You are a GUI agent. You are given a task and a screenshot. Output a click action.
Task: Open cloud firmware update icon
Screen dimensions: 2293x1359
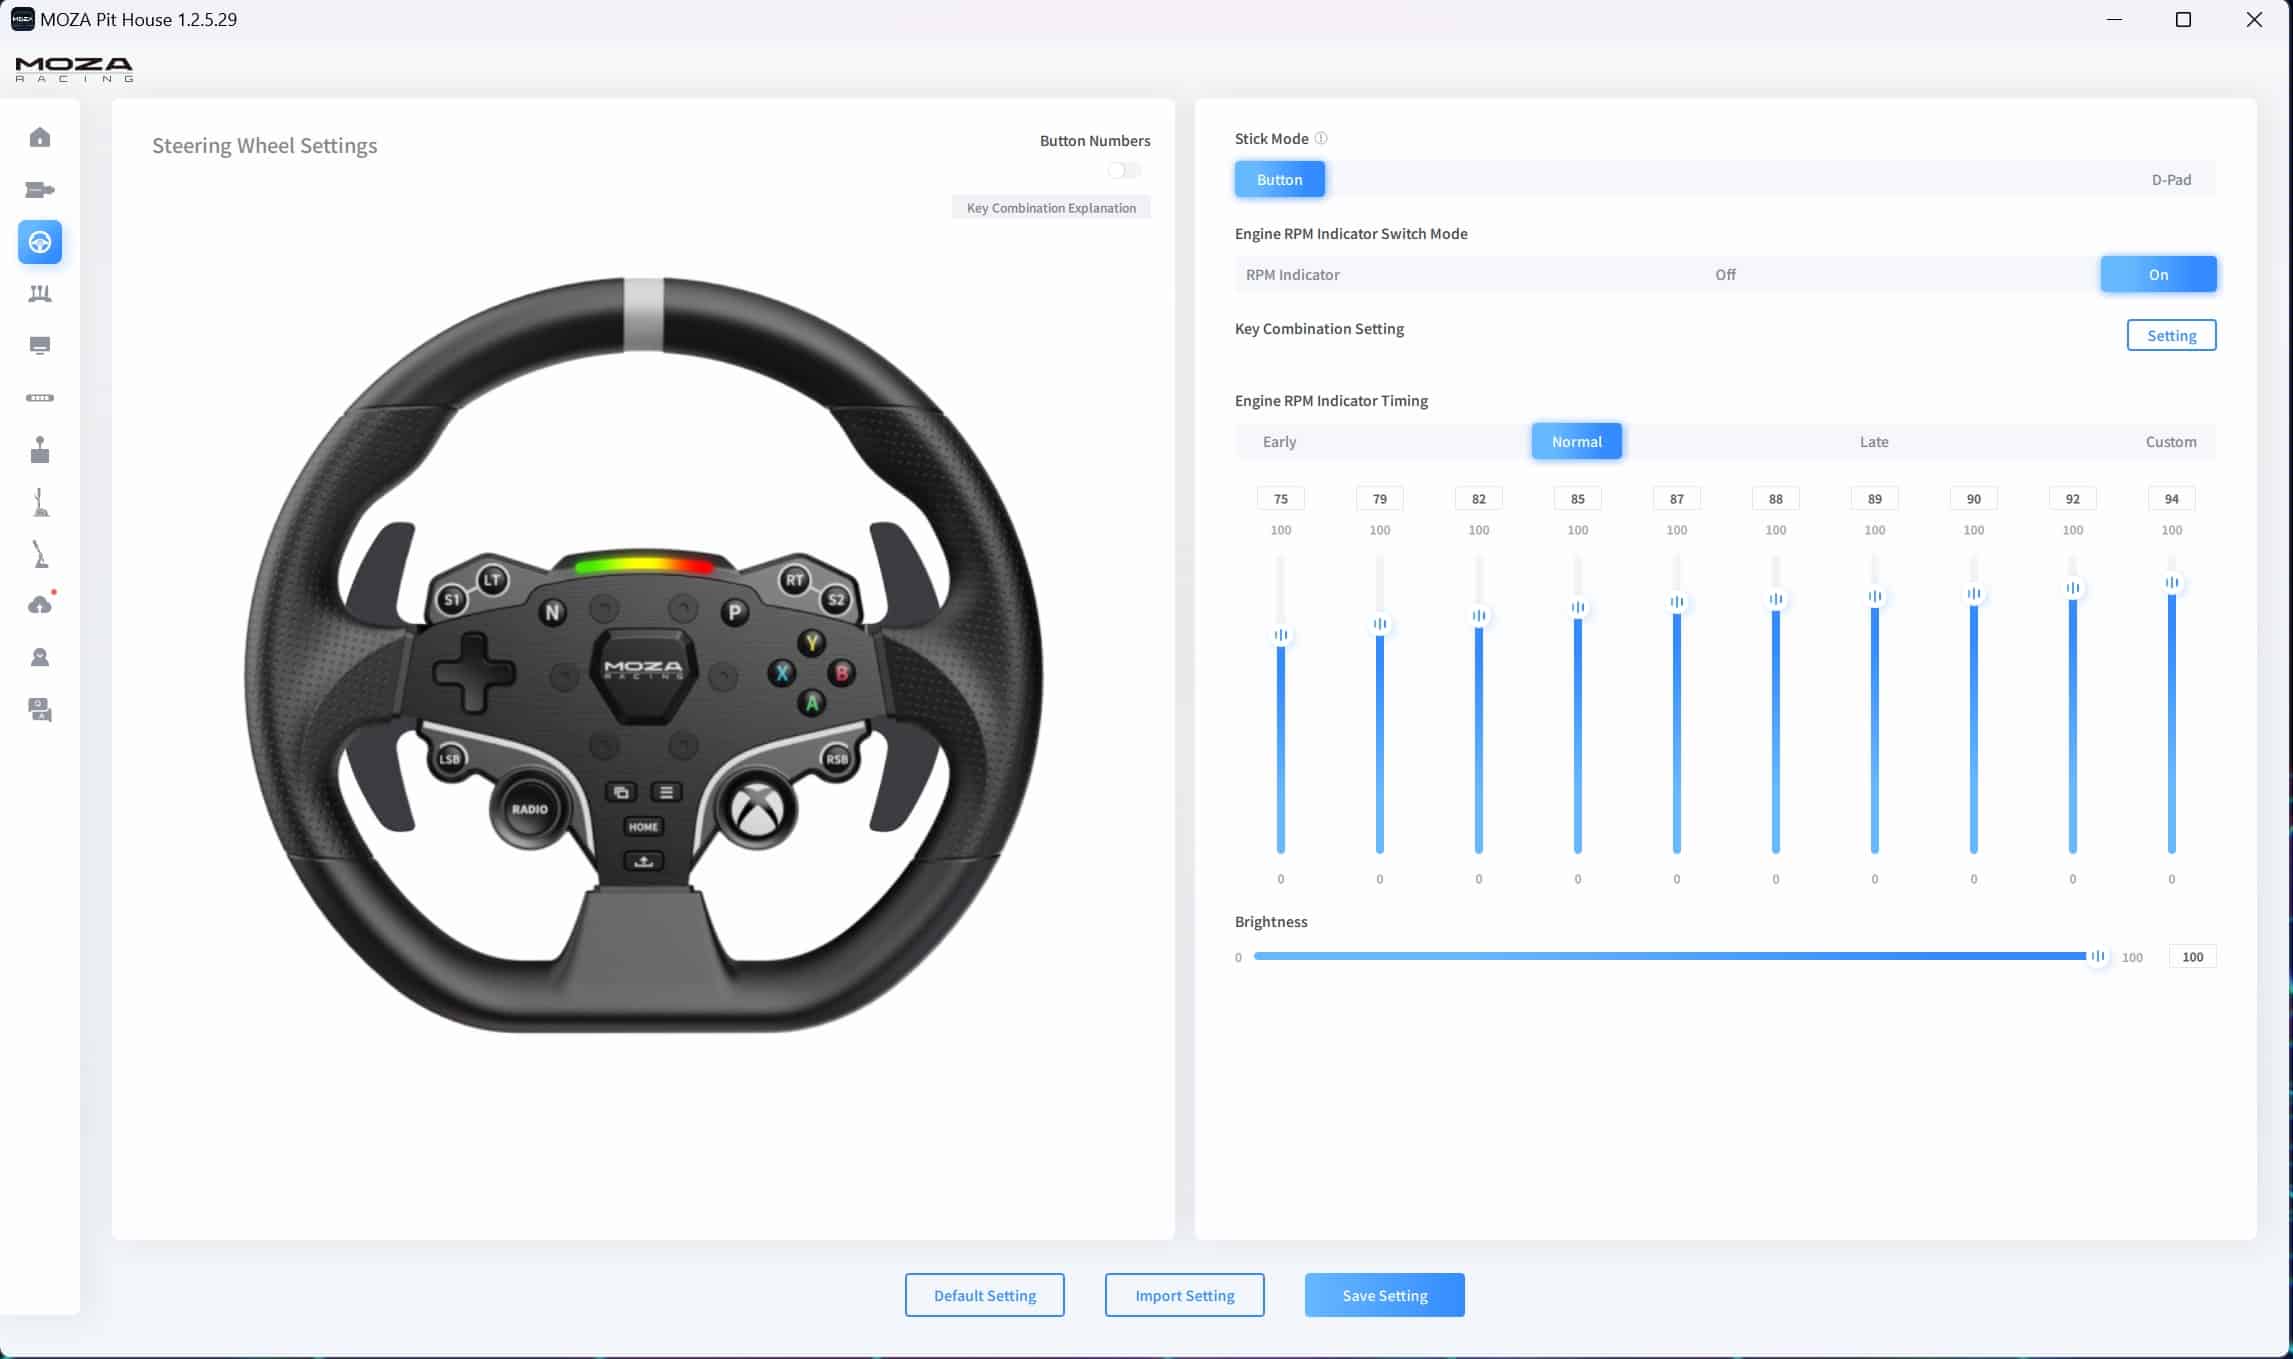pyautogui.click(x=40, y=605)
